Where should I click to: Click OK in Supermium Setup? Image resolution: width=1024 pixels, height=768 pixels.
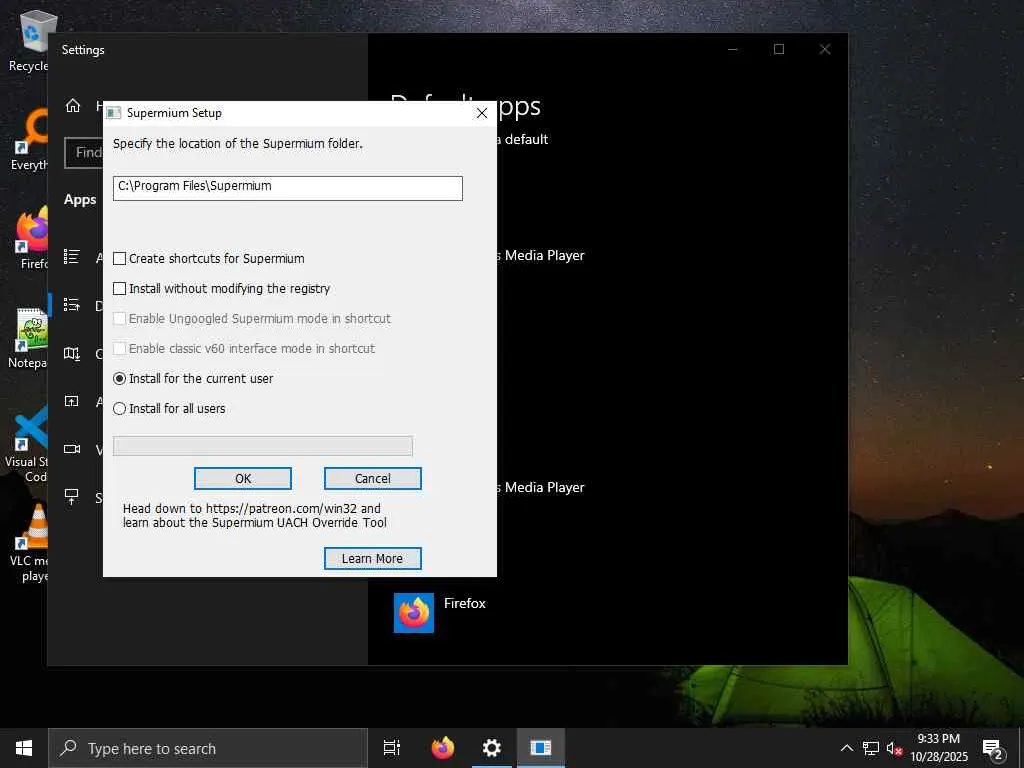243,479
